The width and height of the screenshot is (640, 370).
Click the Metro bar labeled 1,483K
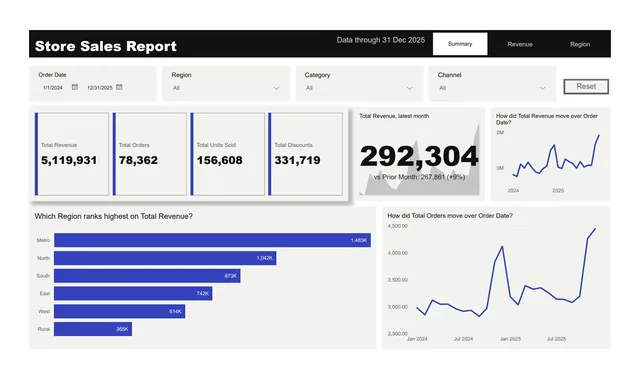[x=212, y=240]
